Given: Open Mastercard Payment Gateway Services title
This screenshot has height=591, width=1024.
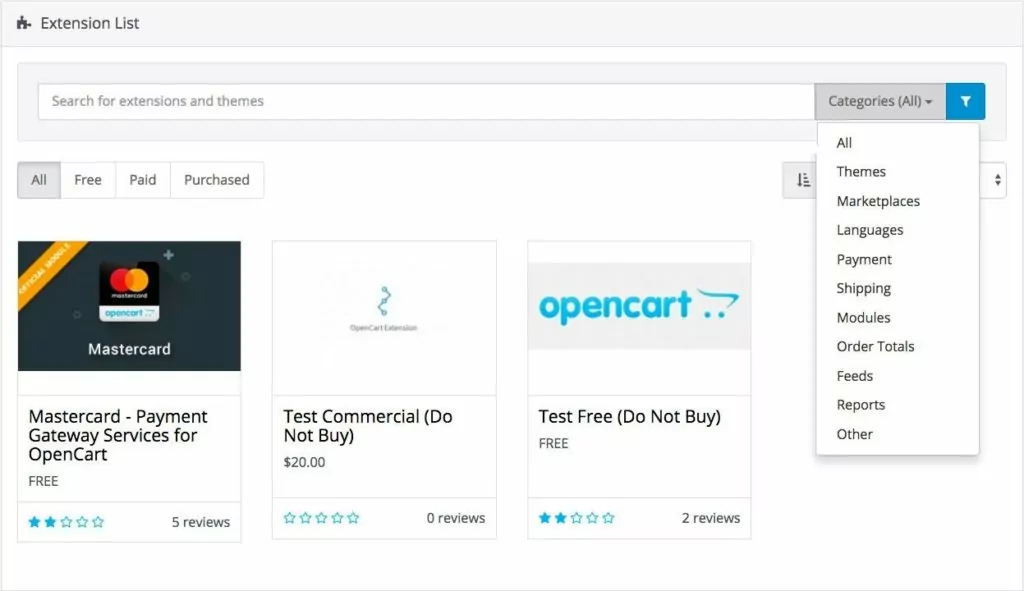Looking at the screenshot, I should pos(118,435).
